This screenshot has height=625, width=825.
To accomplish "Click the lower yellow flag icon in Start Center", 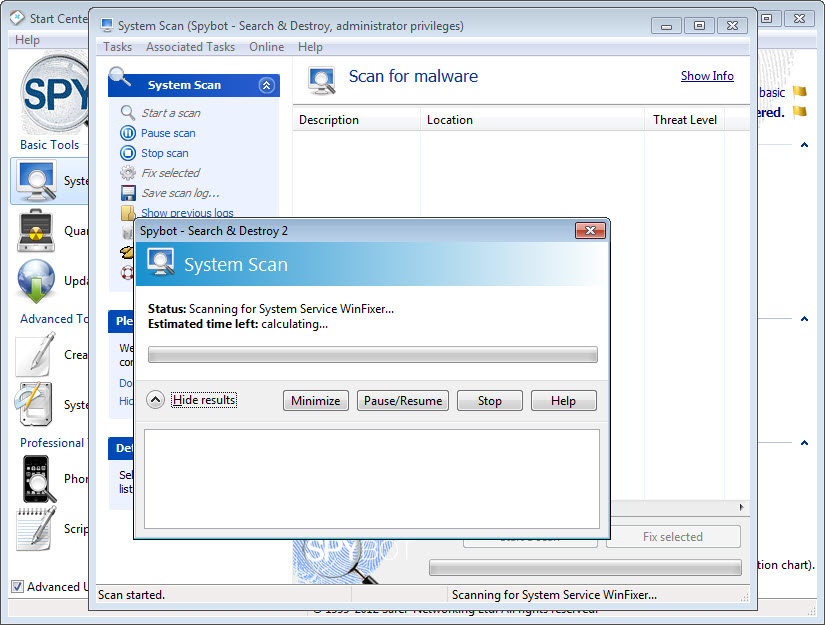I will tap(800, 111).
